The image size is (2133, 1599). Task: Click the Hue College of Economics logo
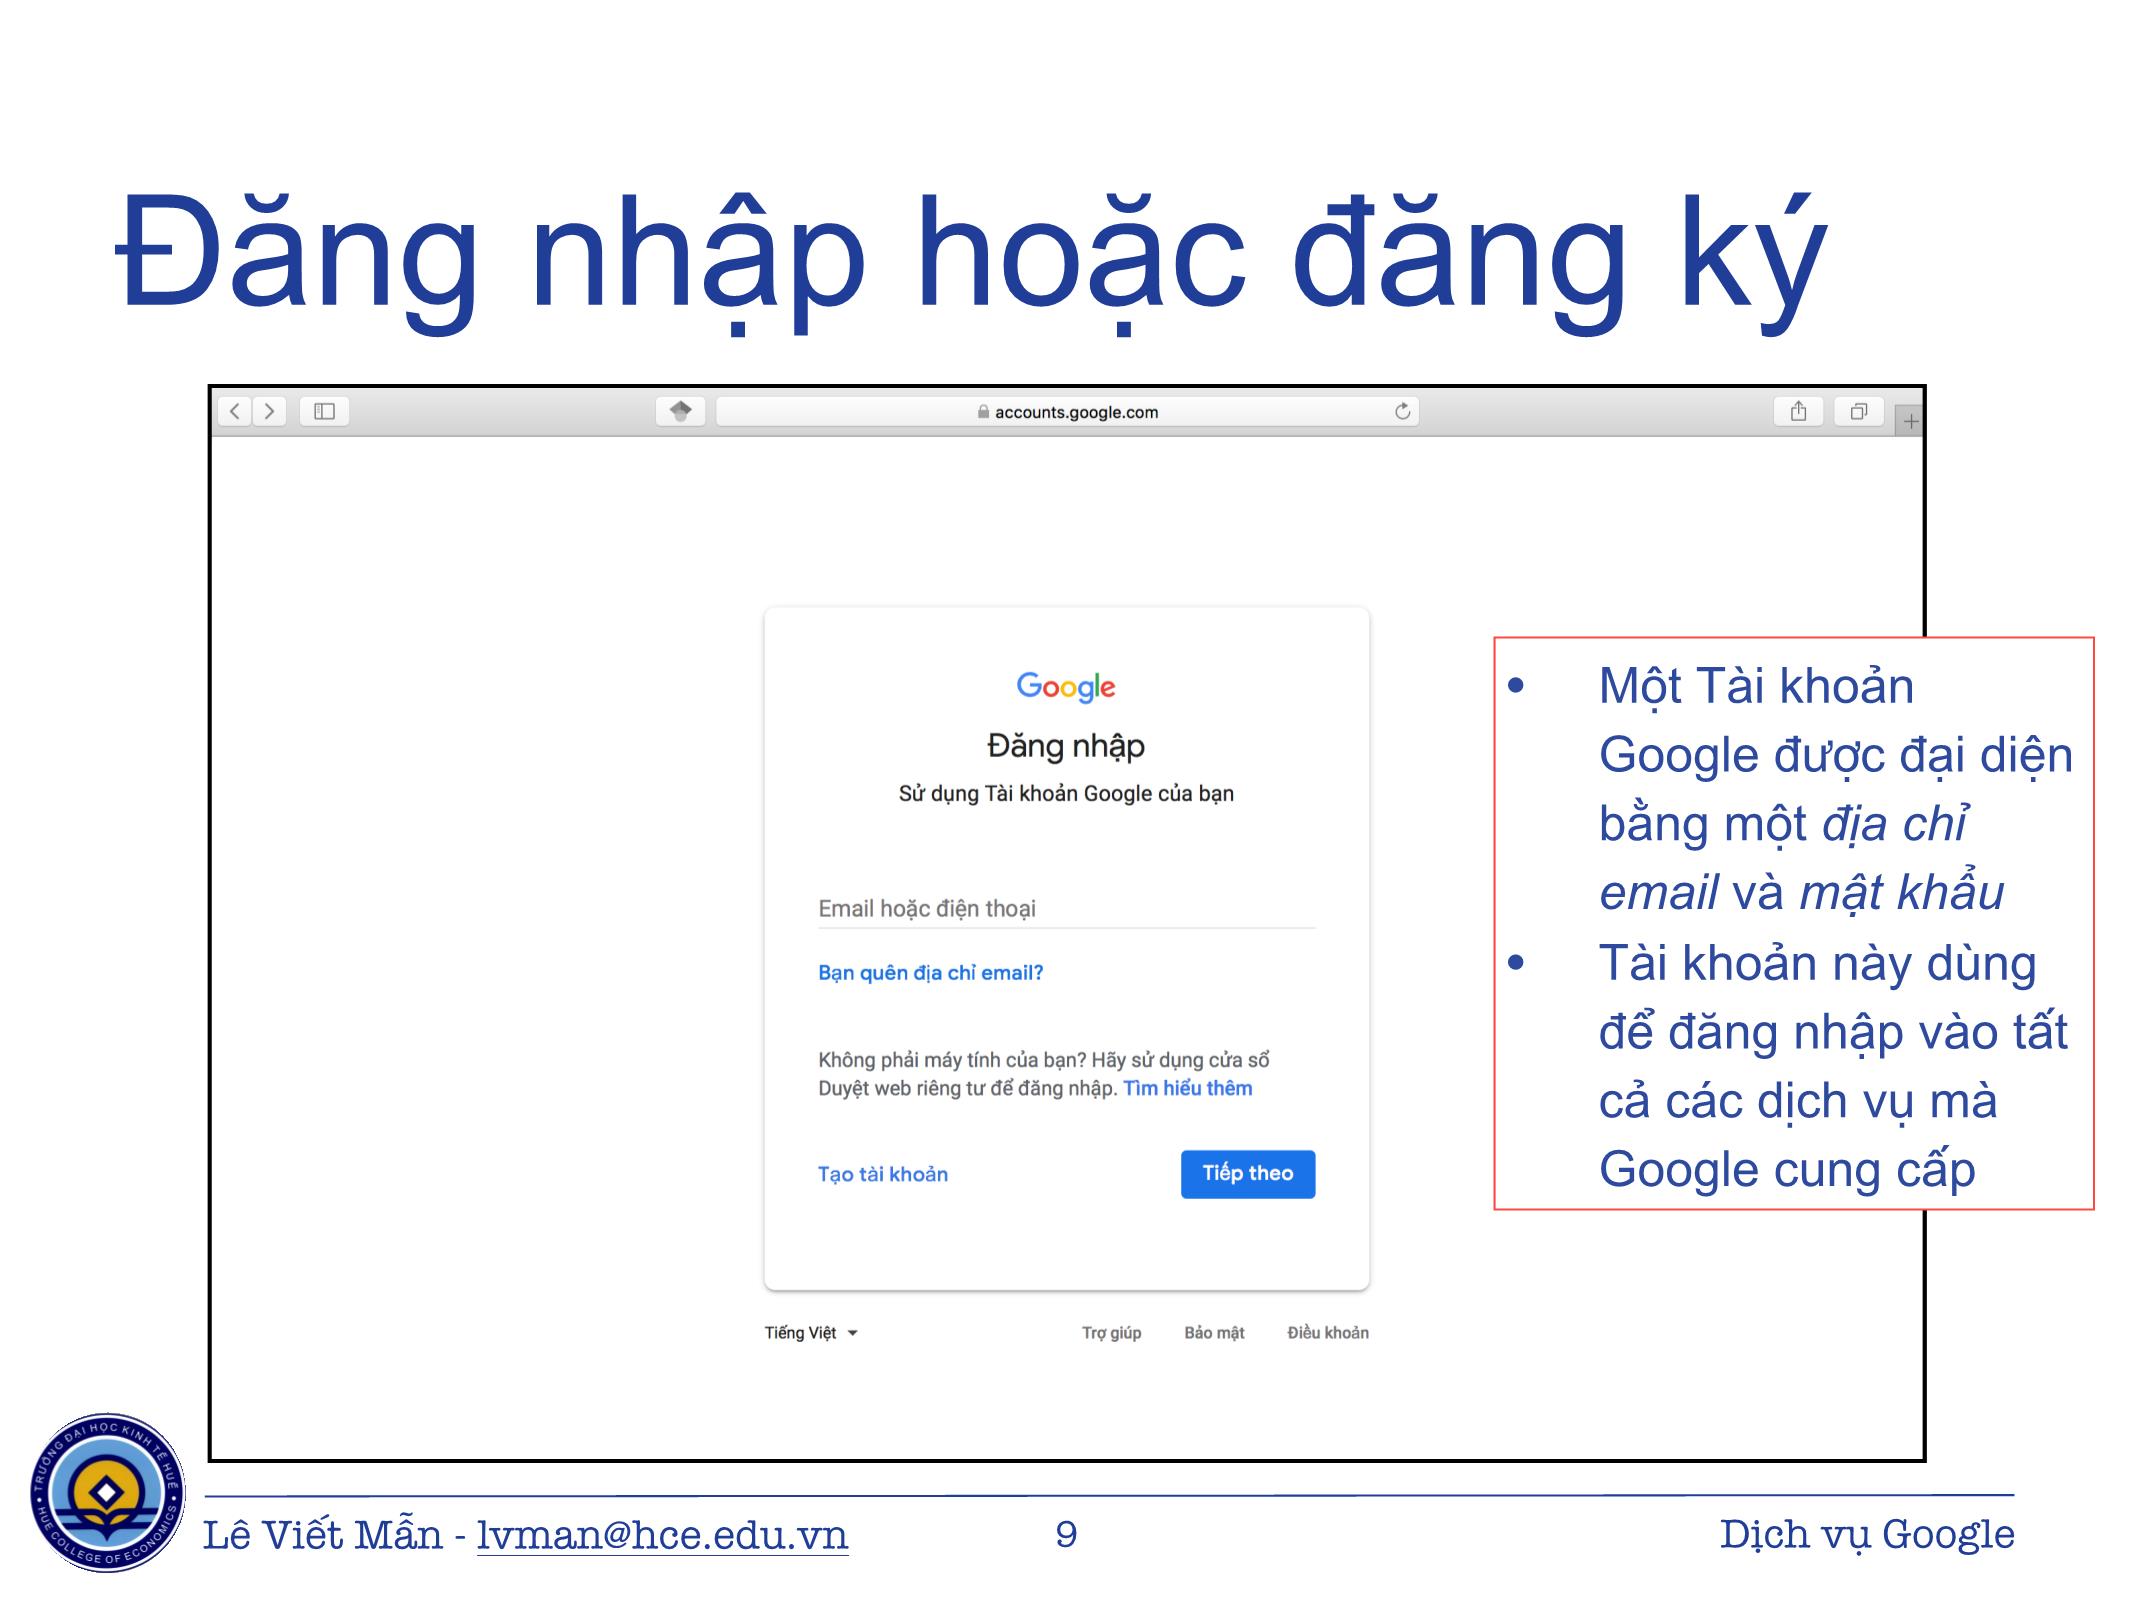(107, 1492)
